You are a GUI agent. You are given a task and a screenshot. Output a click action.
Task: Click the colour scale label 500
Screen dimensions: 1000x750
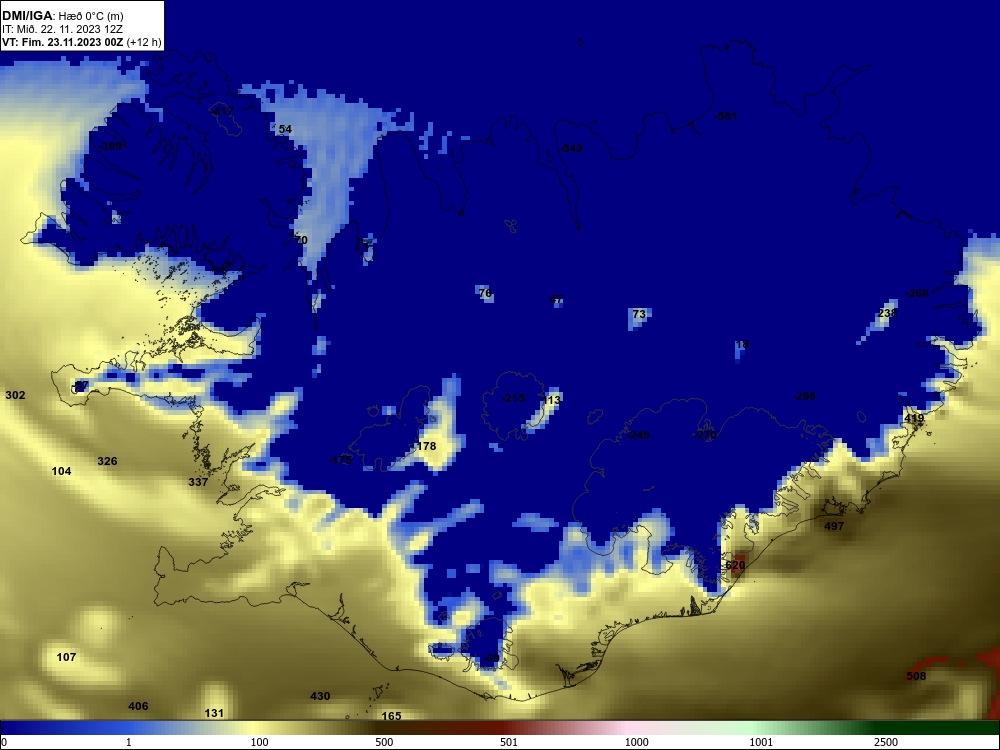[x=384, y=742]
